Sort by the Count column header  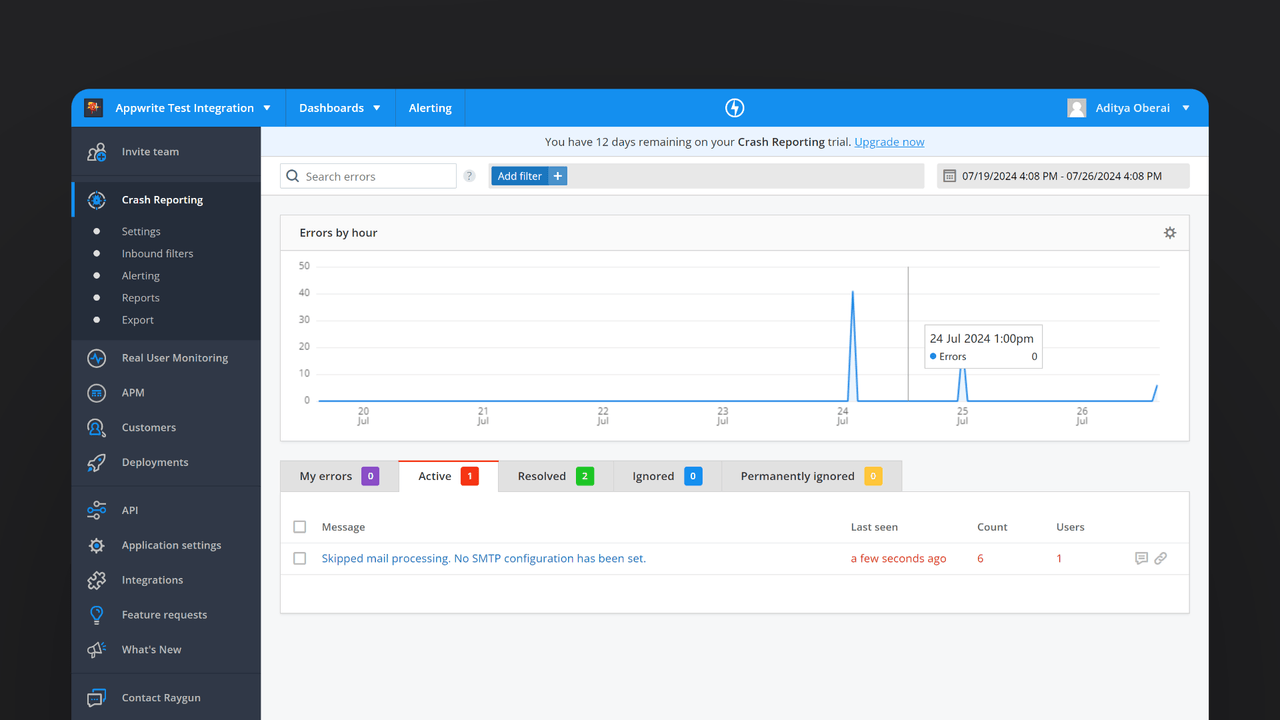pos(992,527)
